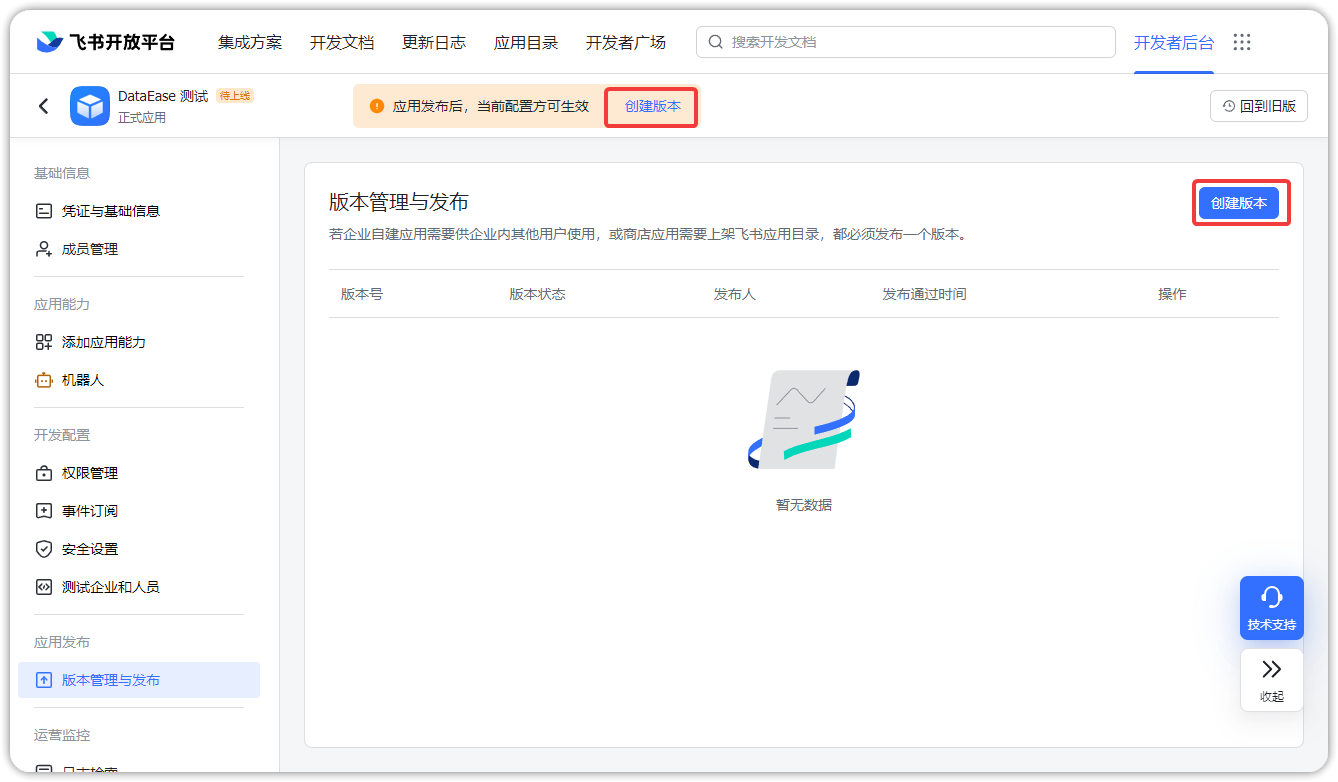The width and height of the screenshot is (1338, 782).
Task: Click the 成员管理 person icon
Action: coord(43,249)
